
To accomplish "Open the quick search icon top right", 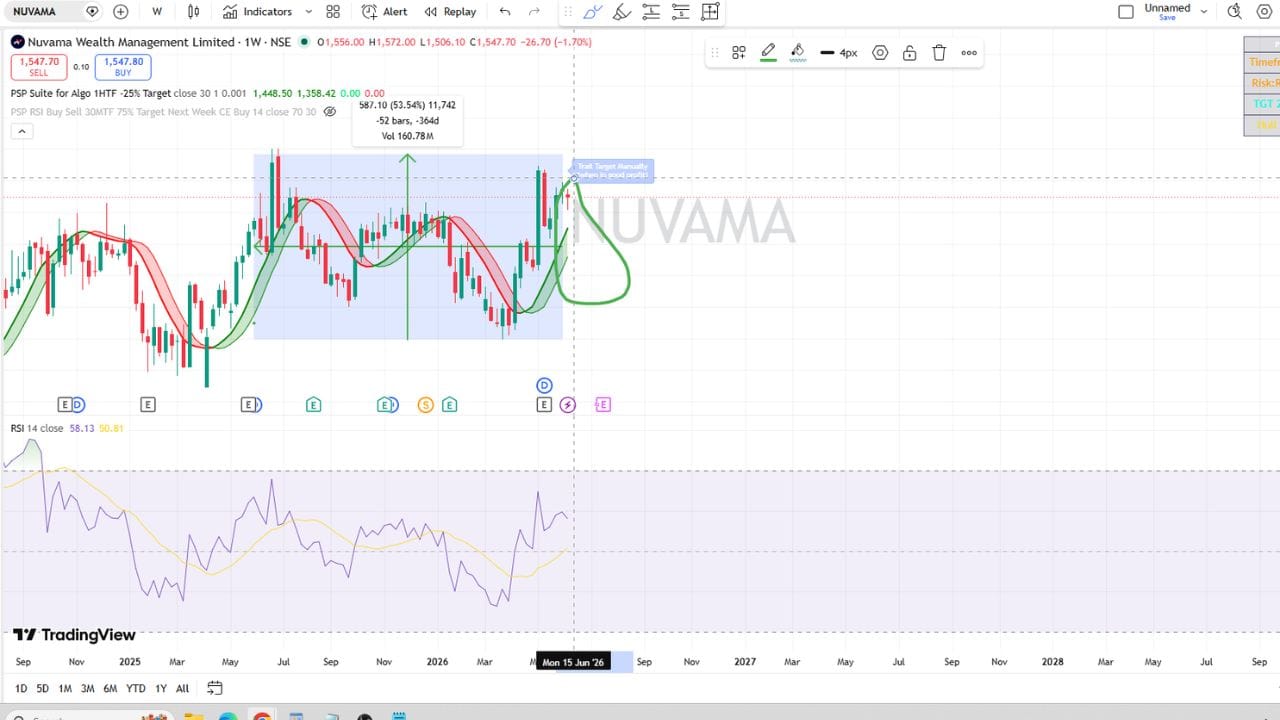I will coord(1234,12).
